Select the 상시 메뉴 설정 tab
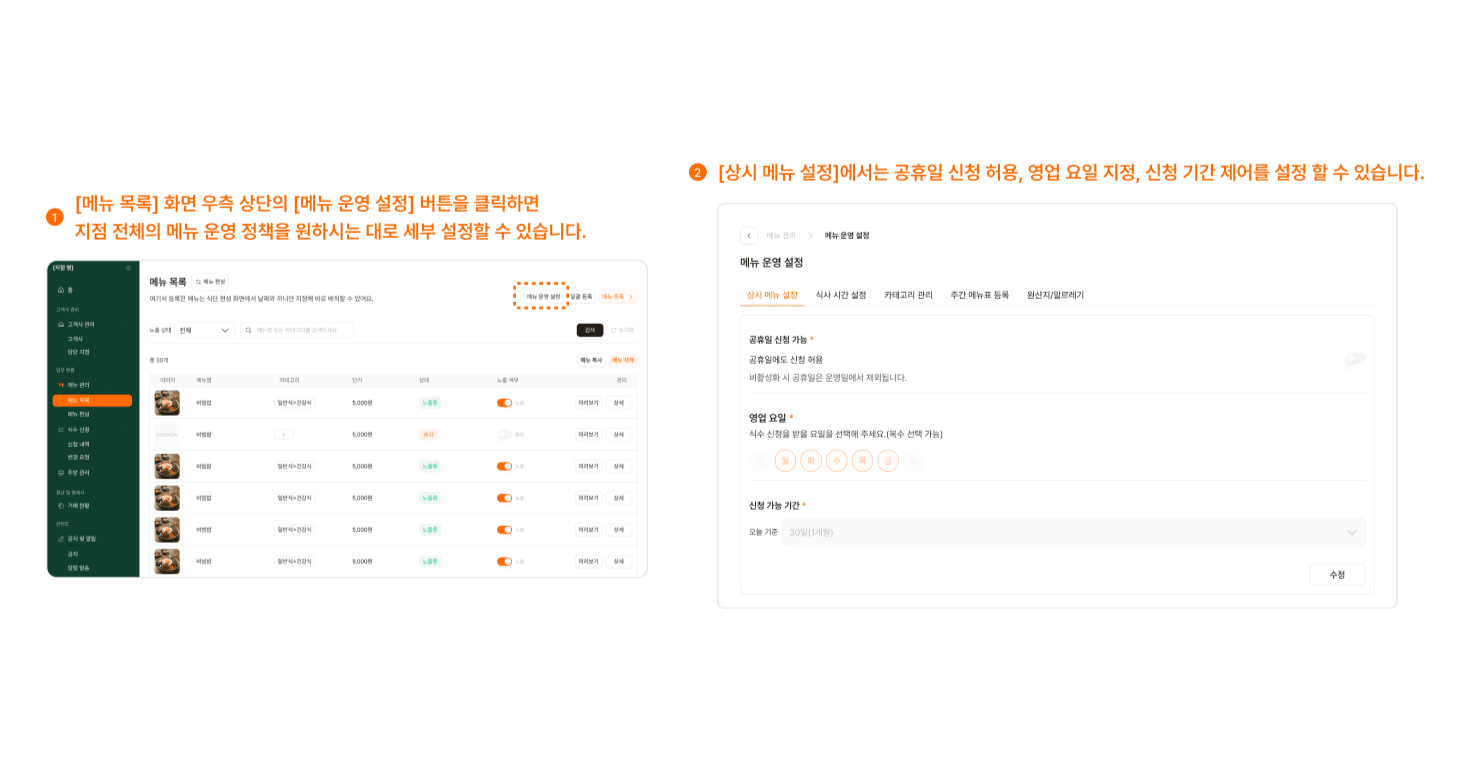 tap(772, 295)
